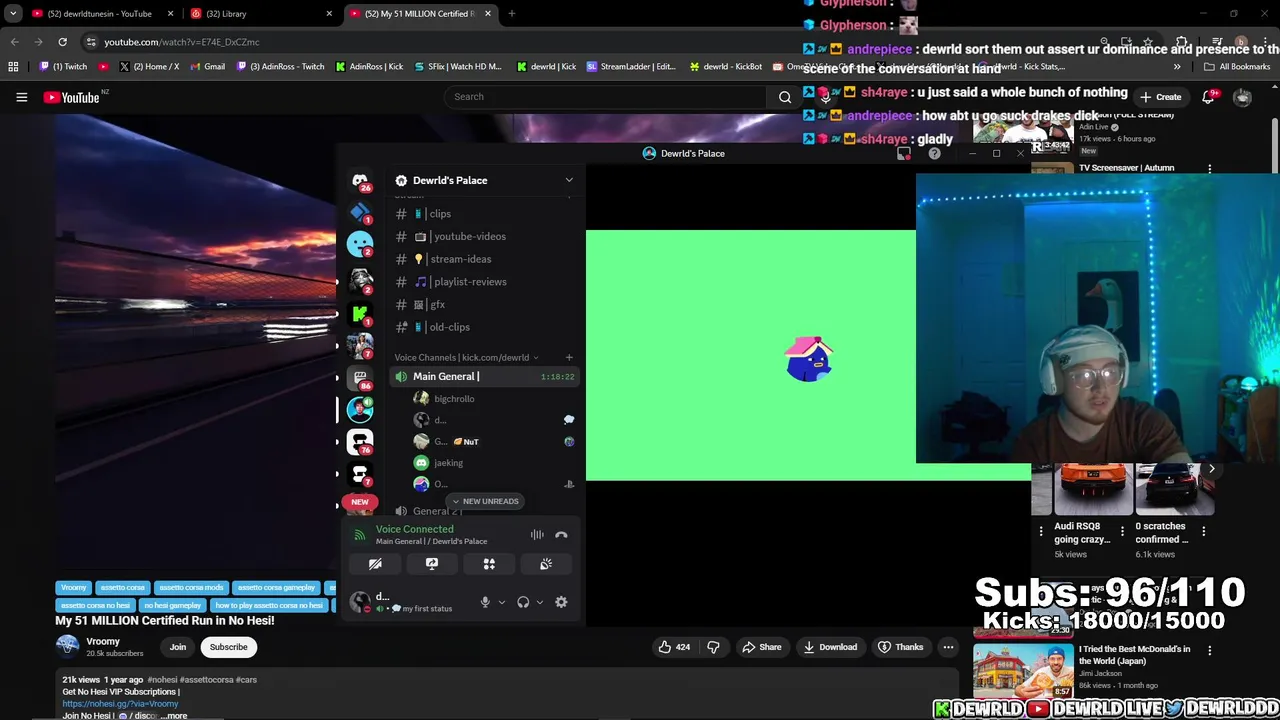Open Discord direct messages home icon
This screenshot has height=720, width=1280.
pos(360,180)
